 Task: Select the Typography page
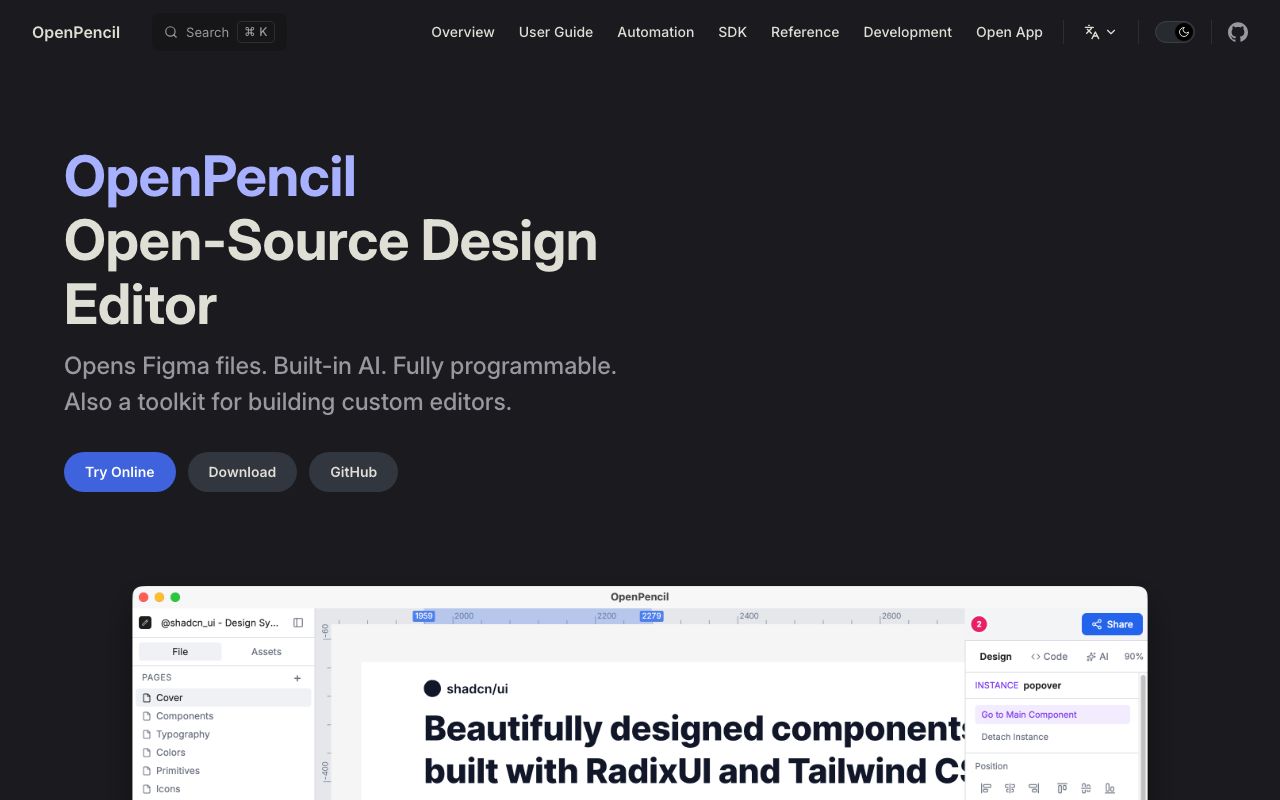223,734
